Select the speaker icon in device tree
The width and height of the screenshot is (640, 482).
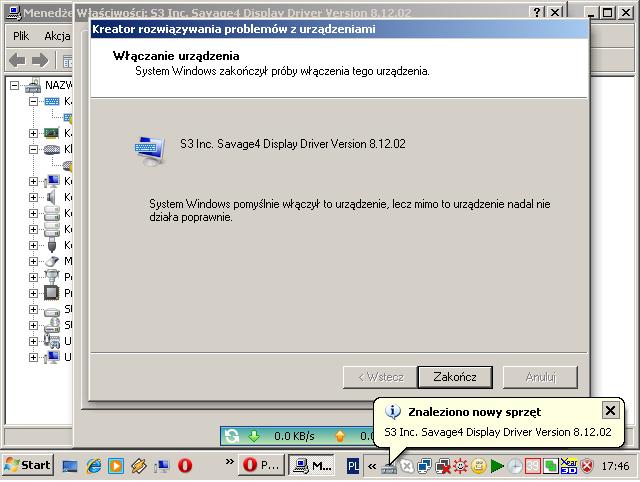coord(52,197)
